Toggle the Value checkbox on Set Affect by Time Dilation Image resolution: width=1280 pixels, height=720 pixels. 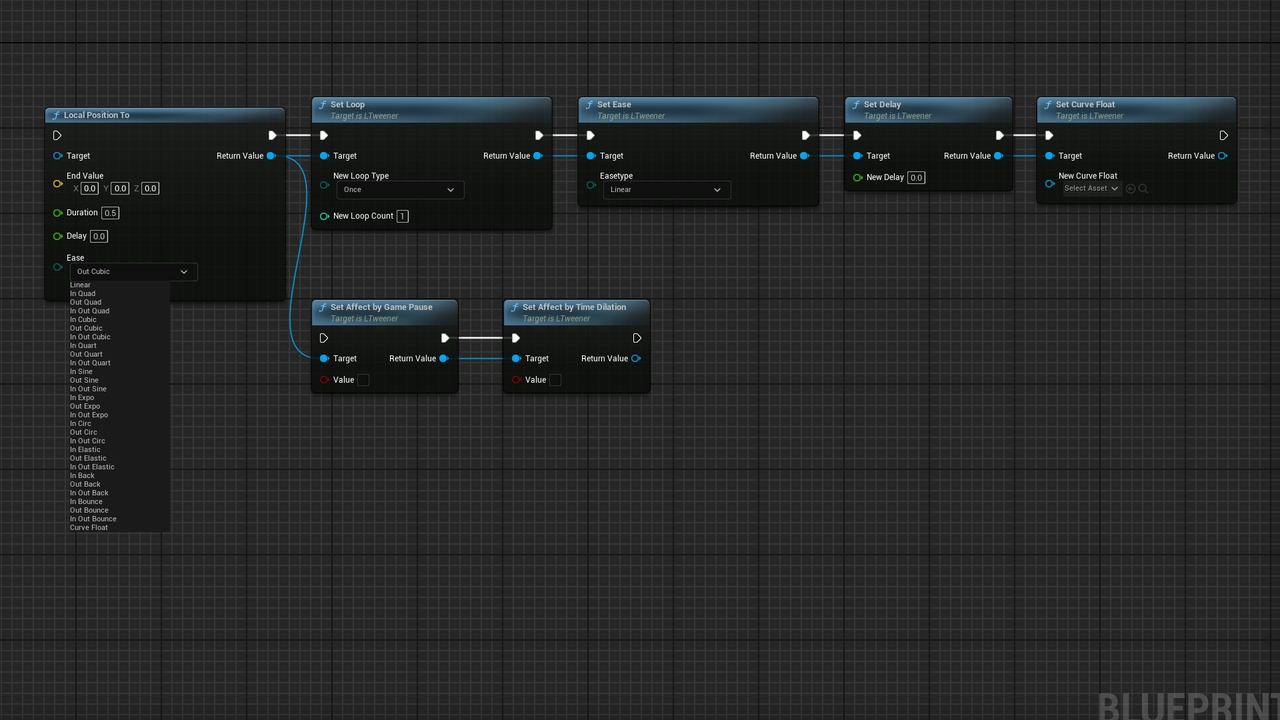555,380
